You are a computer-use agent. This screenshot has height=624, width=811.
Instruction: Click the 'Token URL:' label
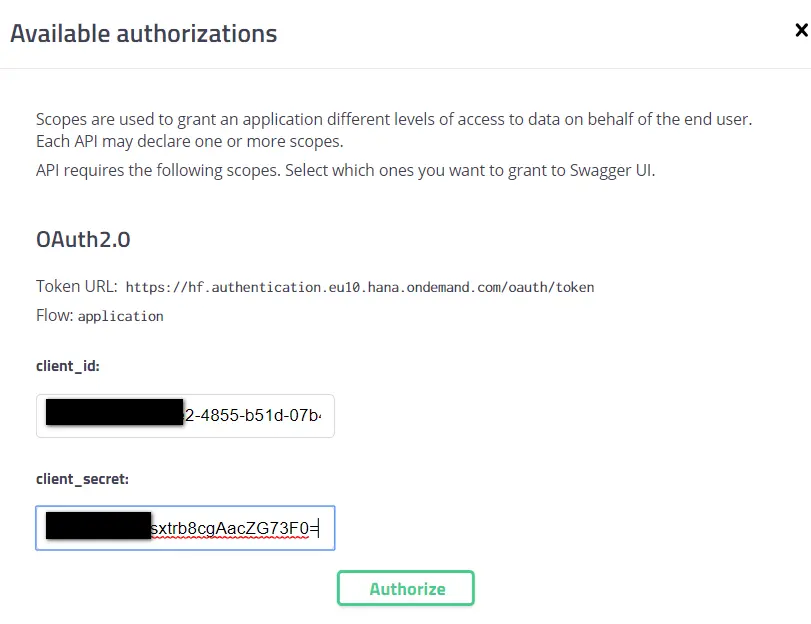click(x=77, y=286)
